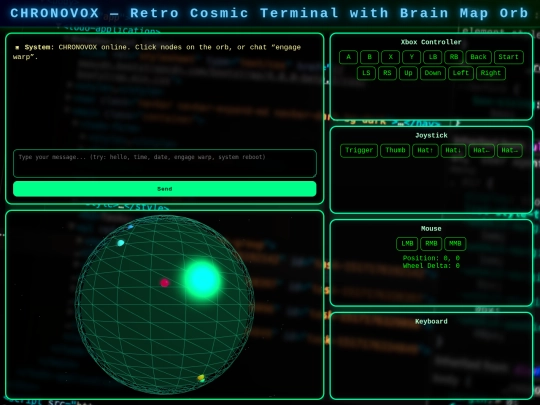Select the large glowing cyan orb node
540x405 pixels.
coord(202,280)
